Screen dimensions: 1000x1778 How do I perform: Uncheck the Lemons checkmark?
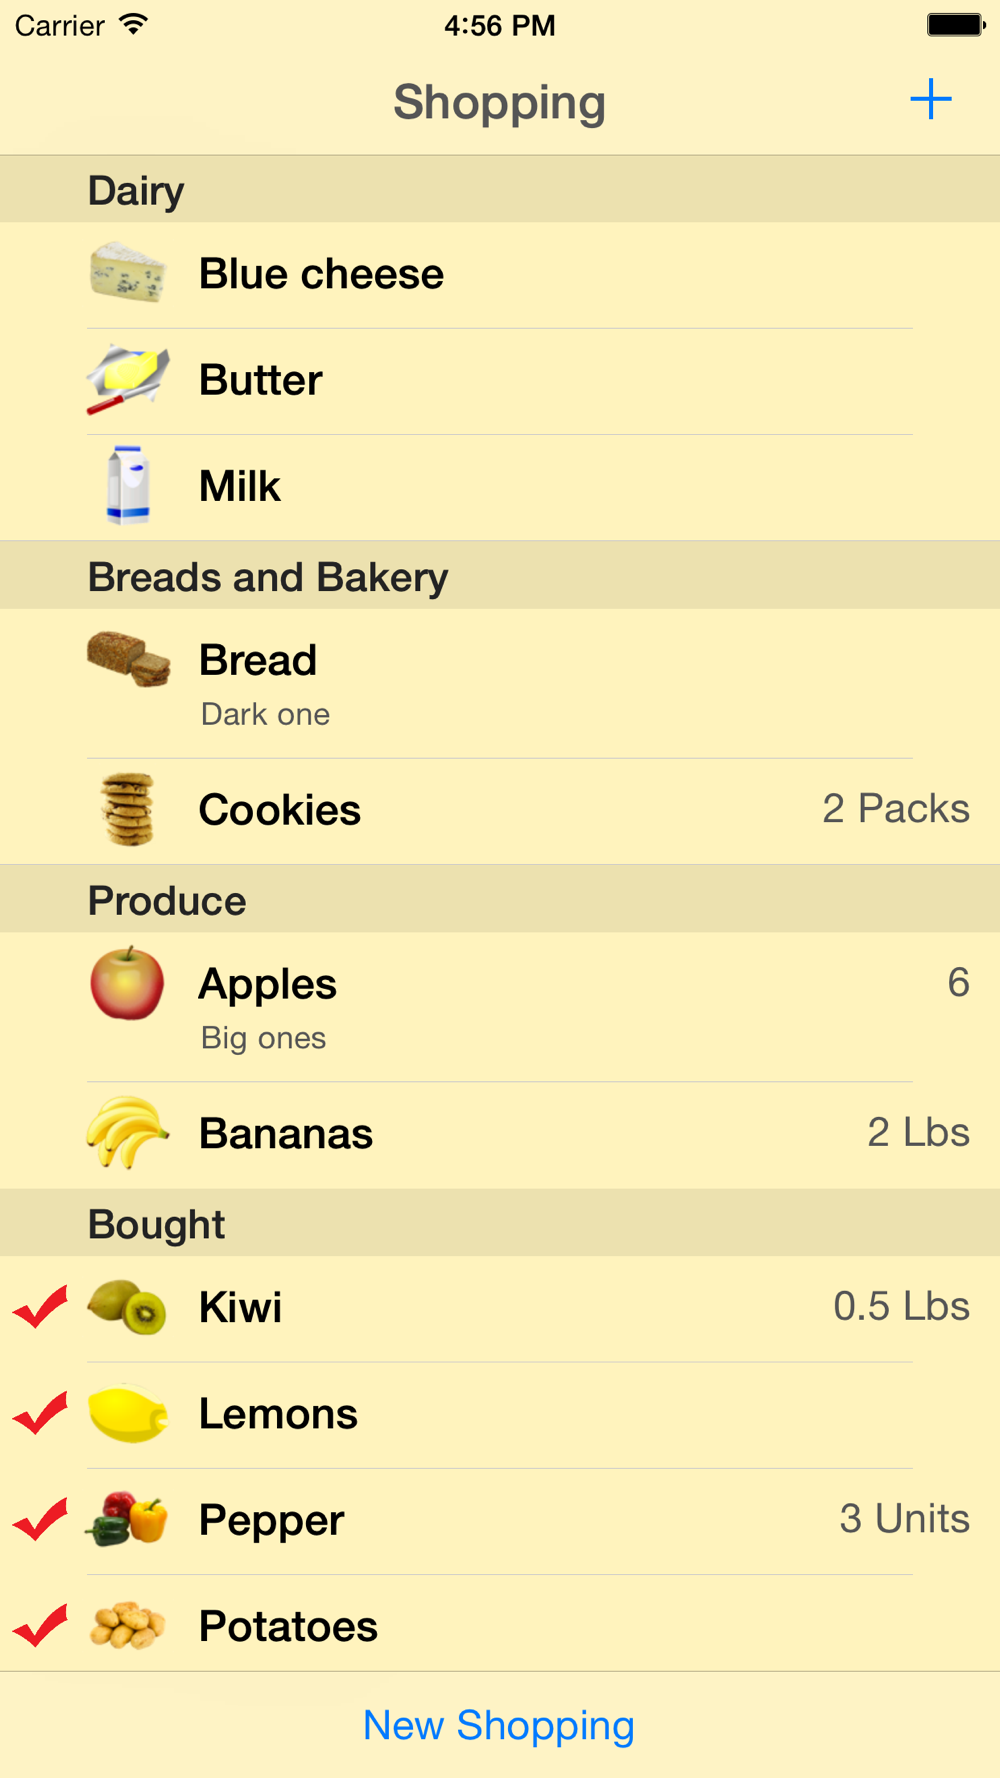pyautogui.click(x=41, y=1414)
